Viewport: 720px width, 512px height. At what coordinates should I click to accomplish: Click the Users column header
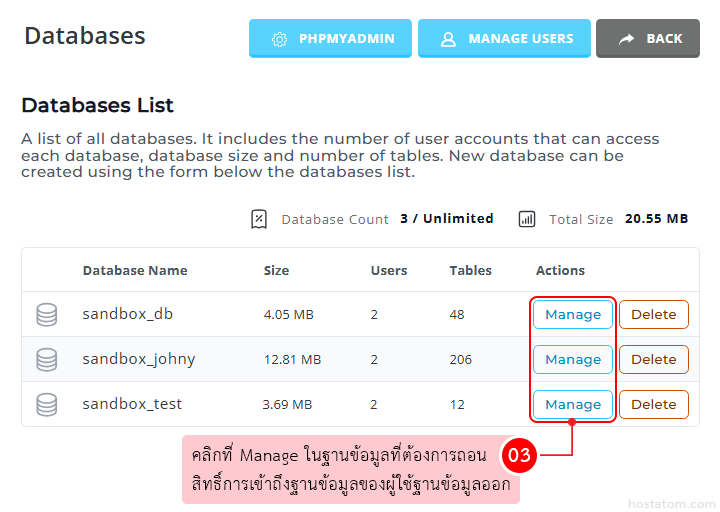(389, 270)
